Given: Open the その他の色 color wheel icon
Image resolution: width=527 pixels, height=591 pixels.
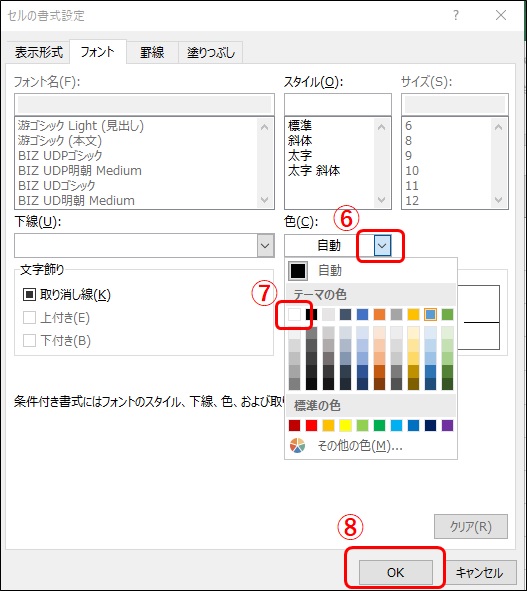Looking at the screenshot, I should tap(297, 446).
